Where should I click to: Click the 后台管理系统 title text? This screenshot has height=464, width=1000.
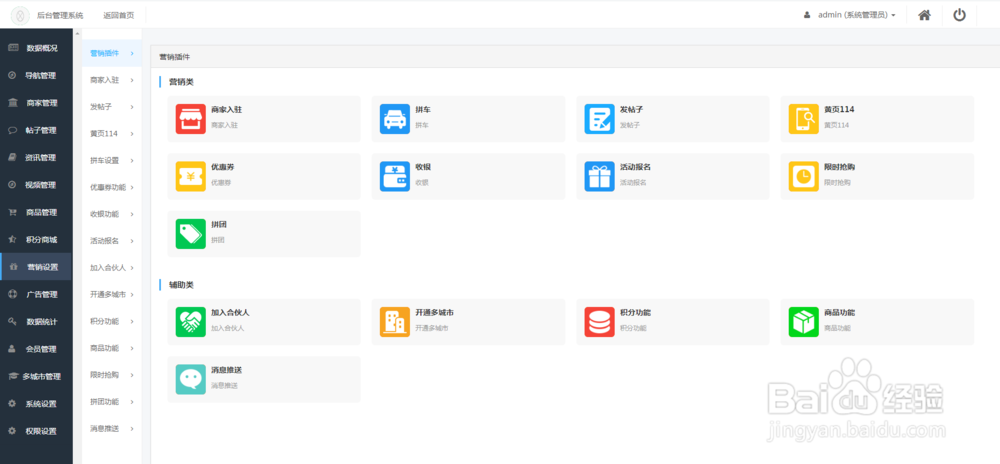(60, 15)
